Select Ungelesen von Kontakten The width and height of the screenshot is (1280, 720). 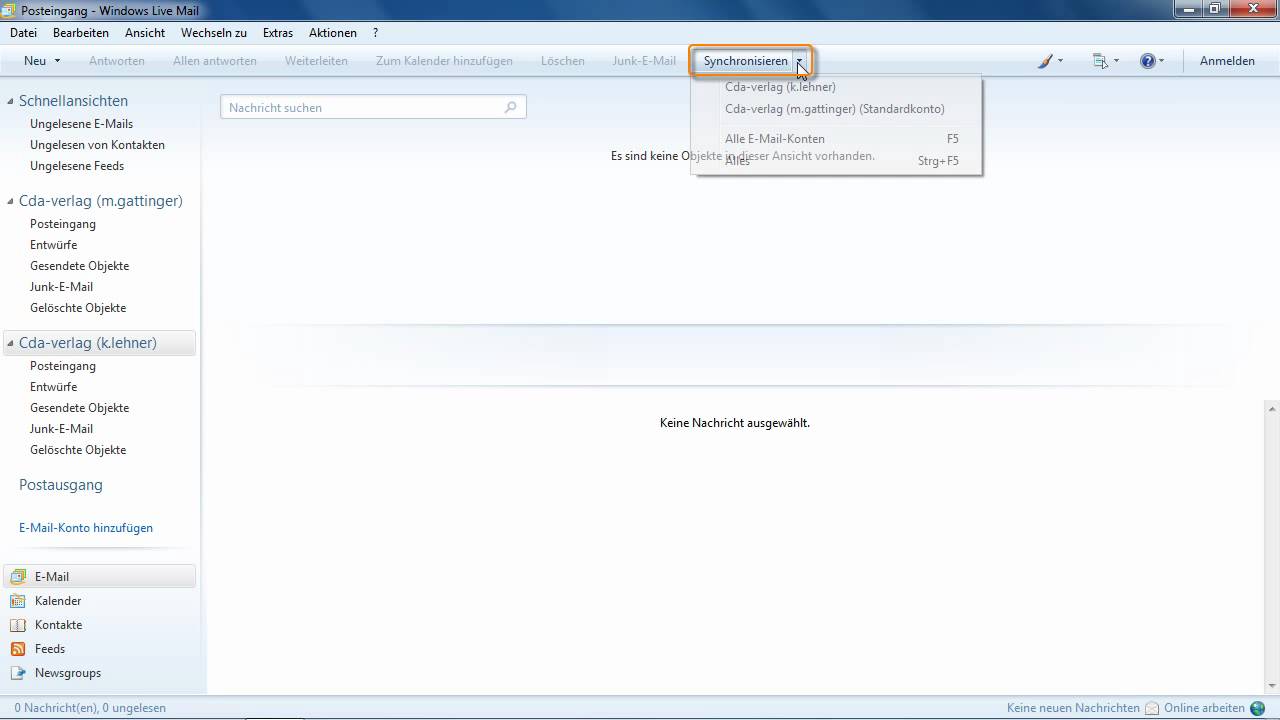[97, 145]
